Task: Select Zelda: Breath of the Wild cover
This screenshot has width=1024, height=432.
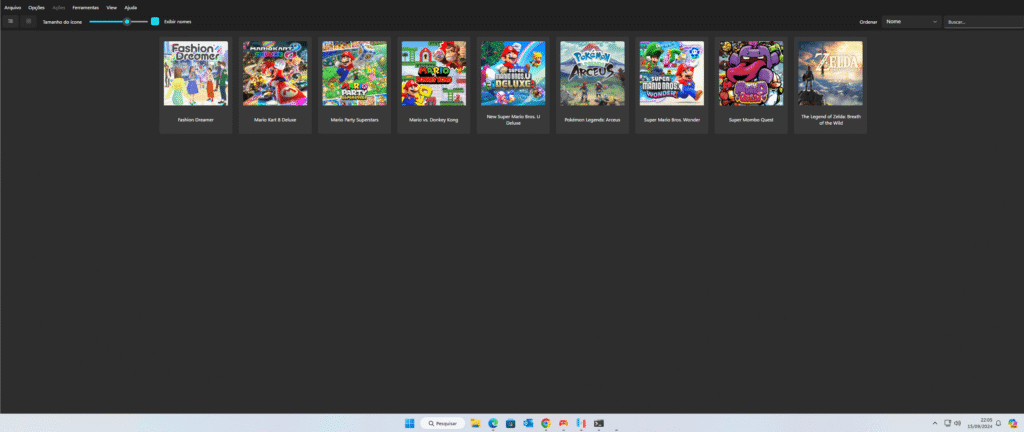Action: pyautogui.click(x=831, y=73)
